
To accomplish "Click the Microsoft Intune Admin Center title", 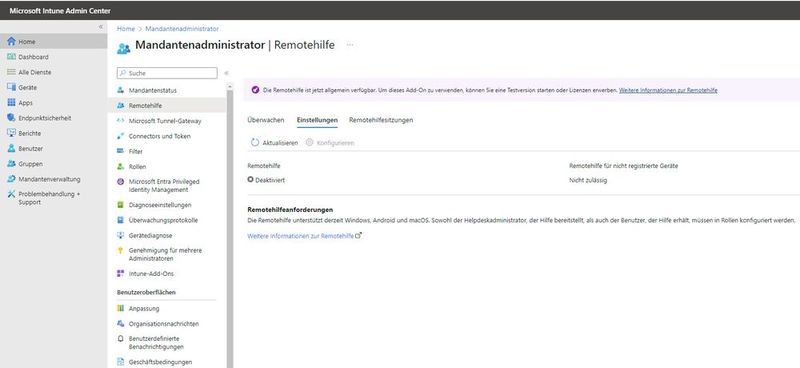I will pos(60,11).
